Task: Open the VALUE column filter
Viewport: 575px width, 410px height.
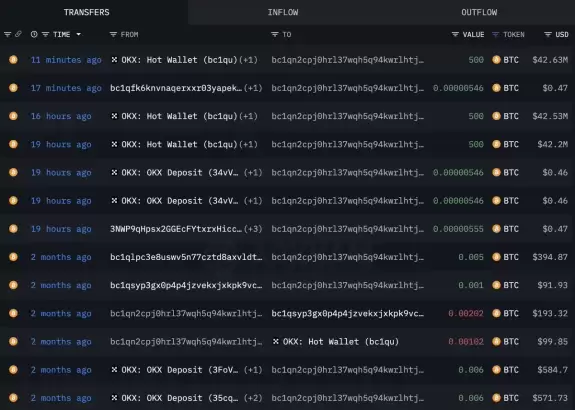Action: click(455, 34)
